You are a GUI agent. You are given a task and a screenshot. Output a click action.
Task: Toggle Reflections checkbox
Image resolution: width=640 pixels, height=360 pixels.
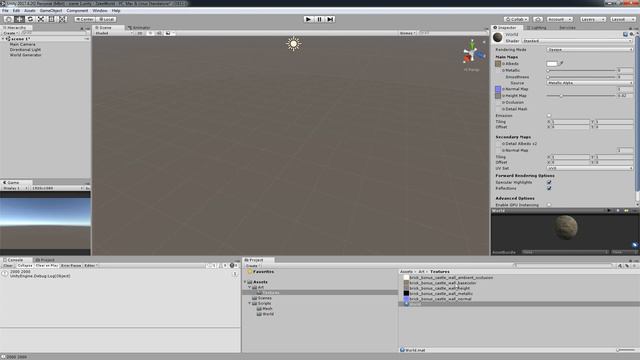(549, 189)
